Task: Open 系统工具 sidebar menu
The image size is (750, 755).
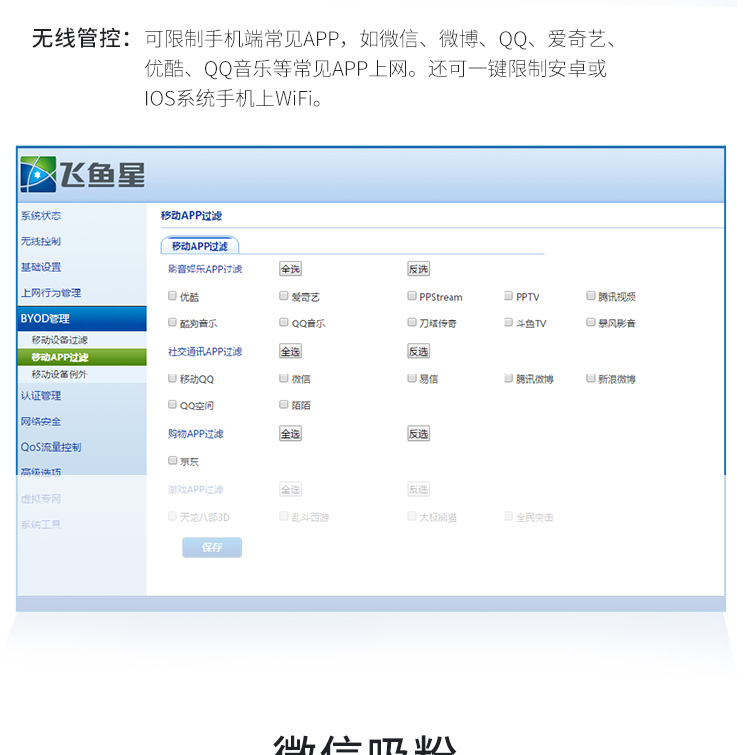Action: point(40,524)
